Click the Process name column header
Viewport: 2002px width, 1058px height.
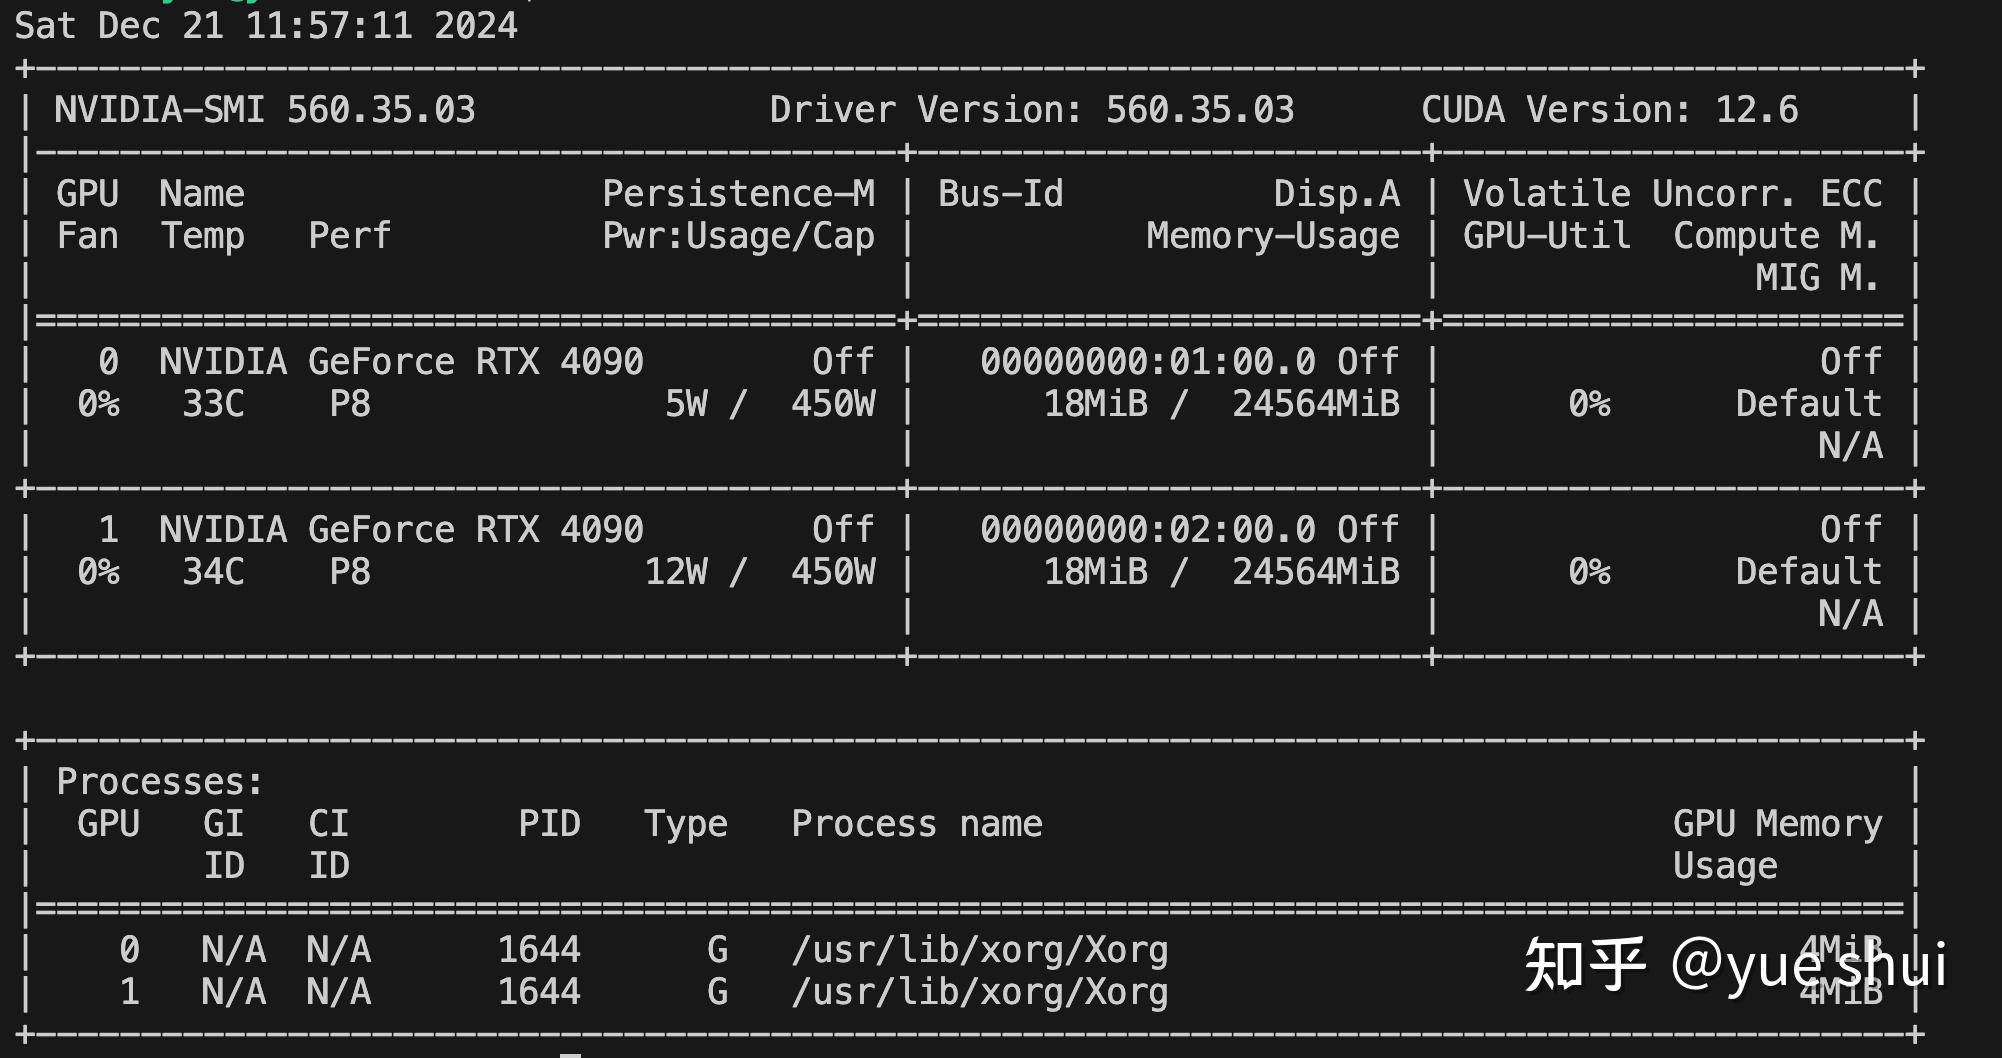pos(917,823)
